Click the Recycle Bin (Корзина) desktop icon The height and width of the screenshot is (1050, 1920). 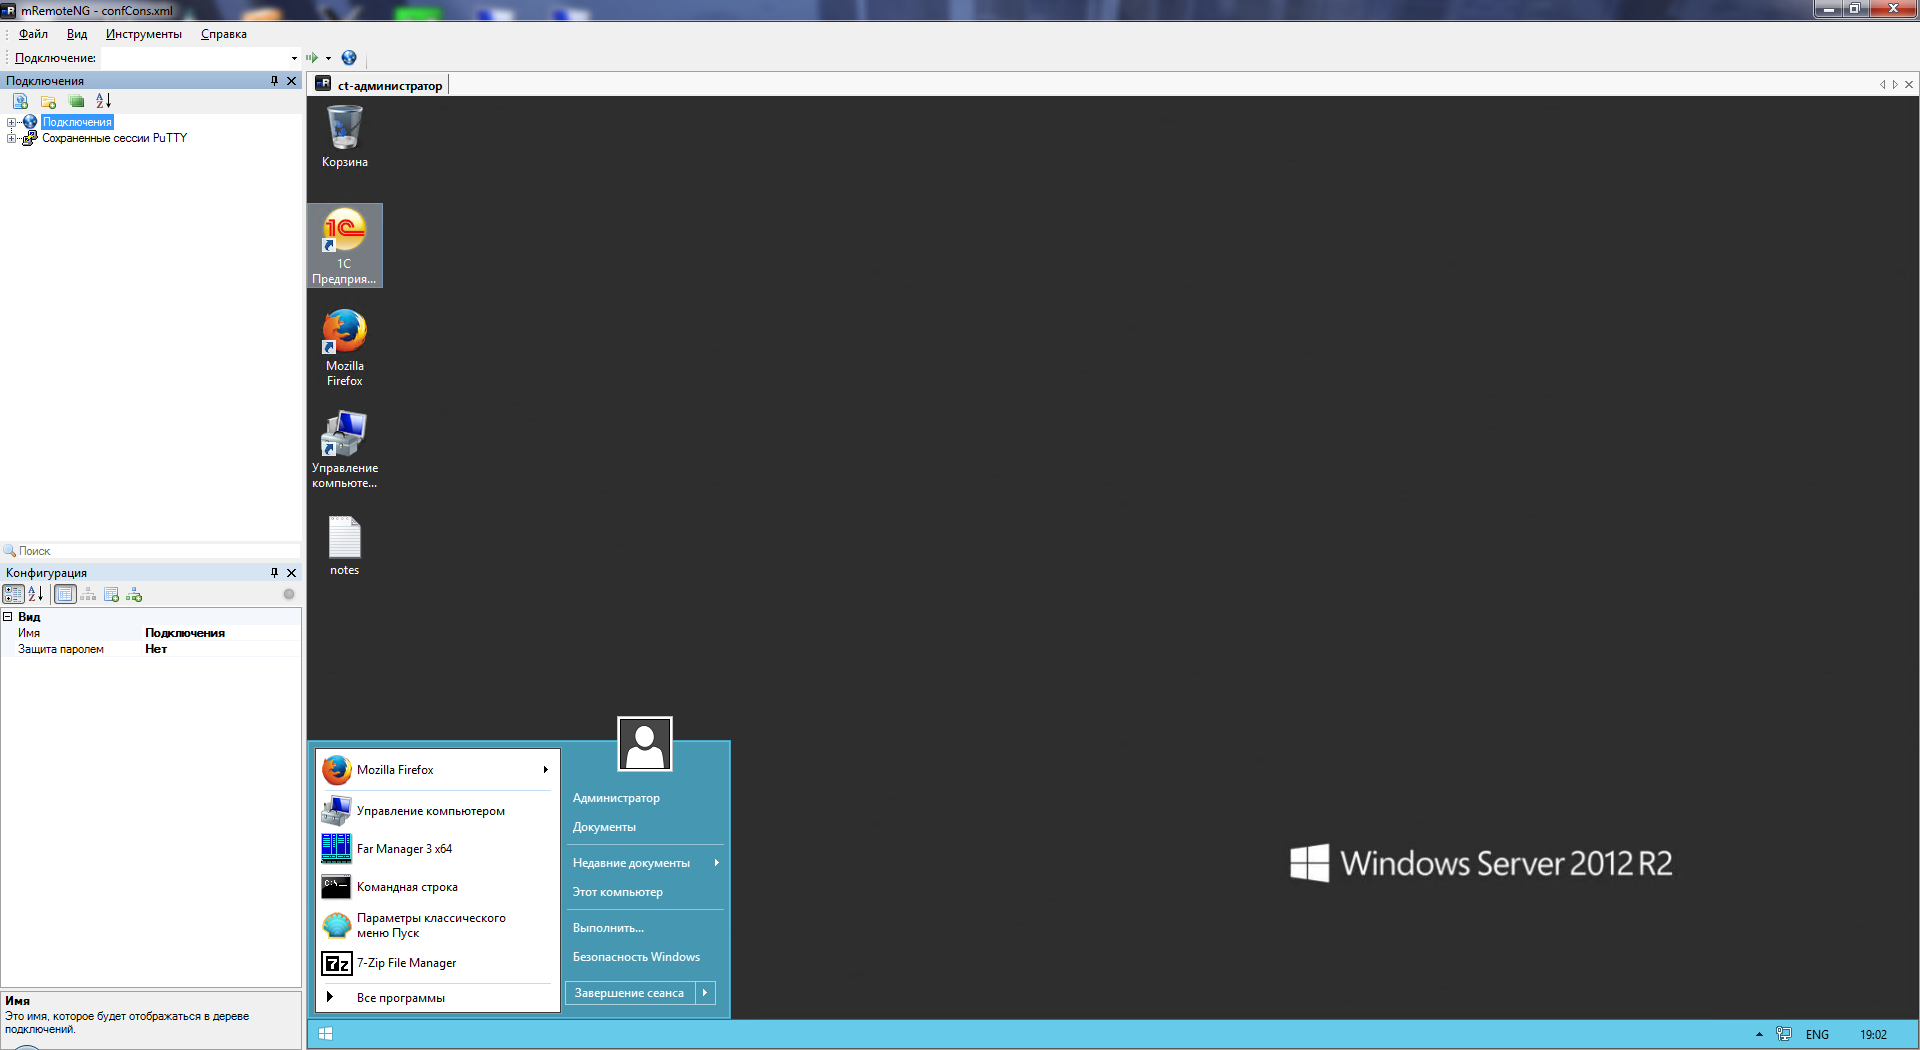tap(344, 137)
